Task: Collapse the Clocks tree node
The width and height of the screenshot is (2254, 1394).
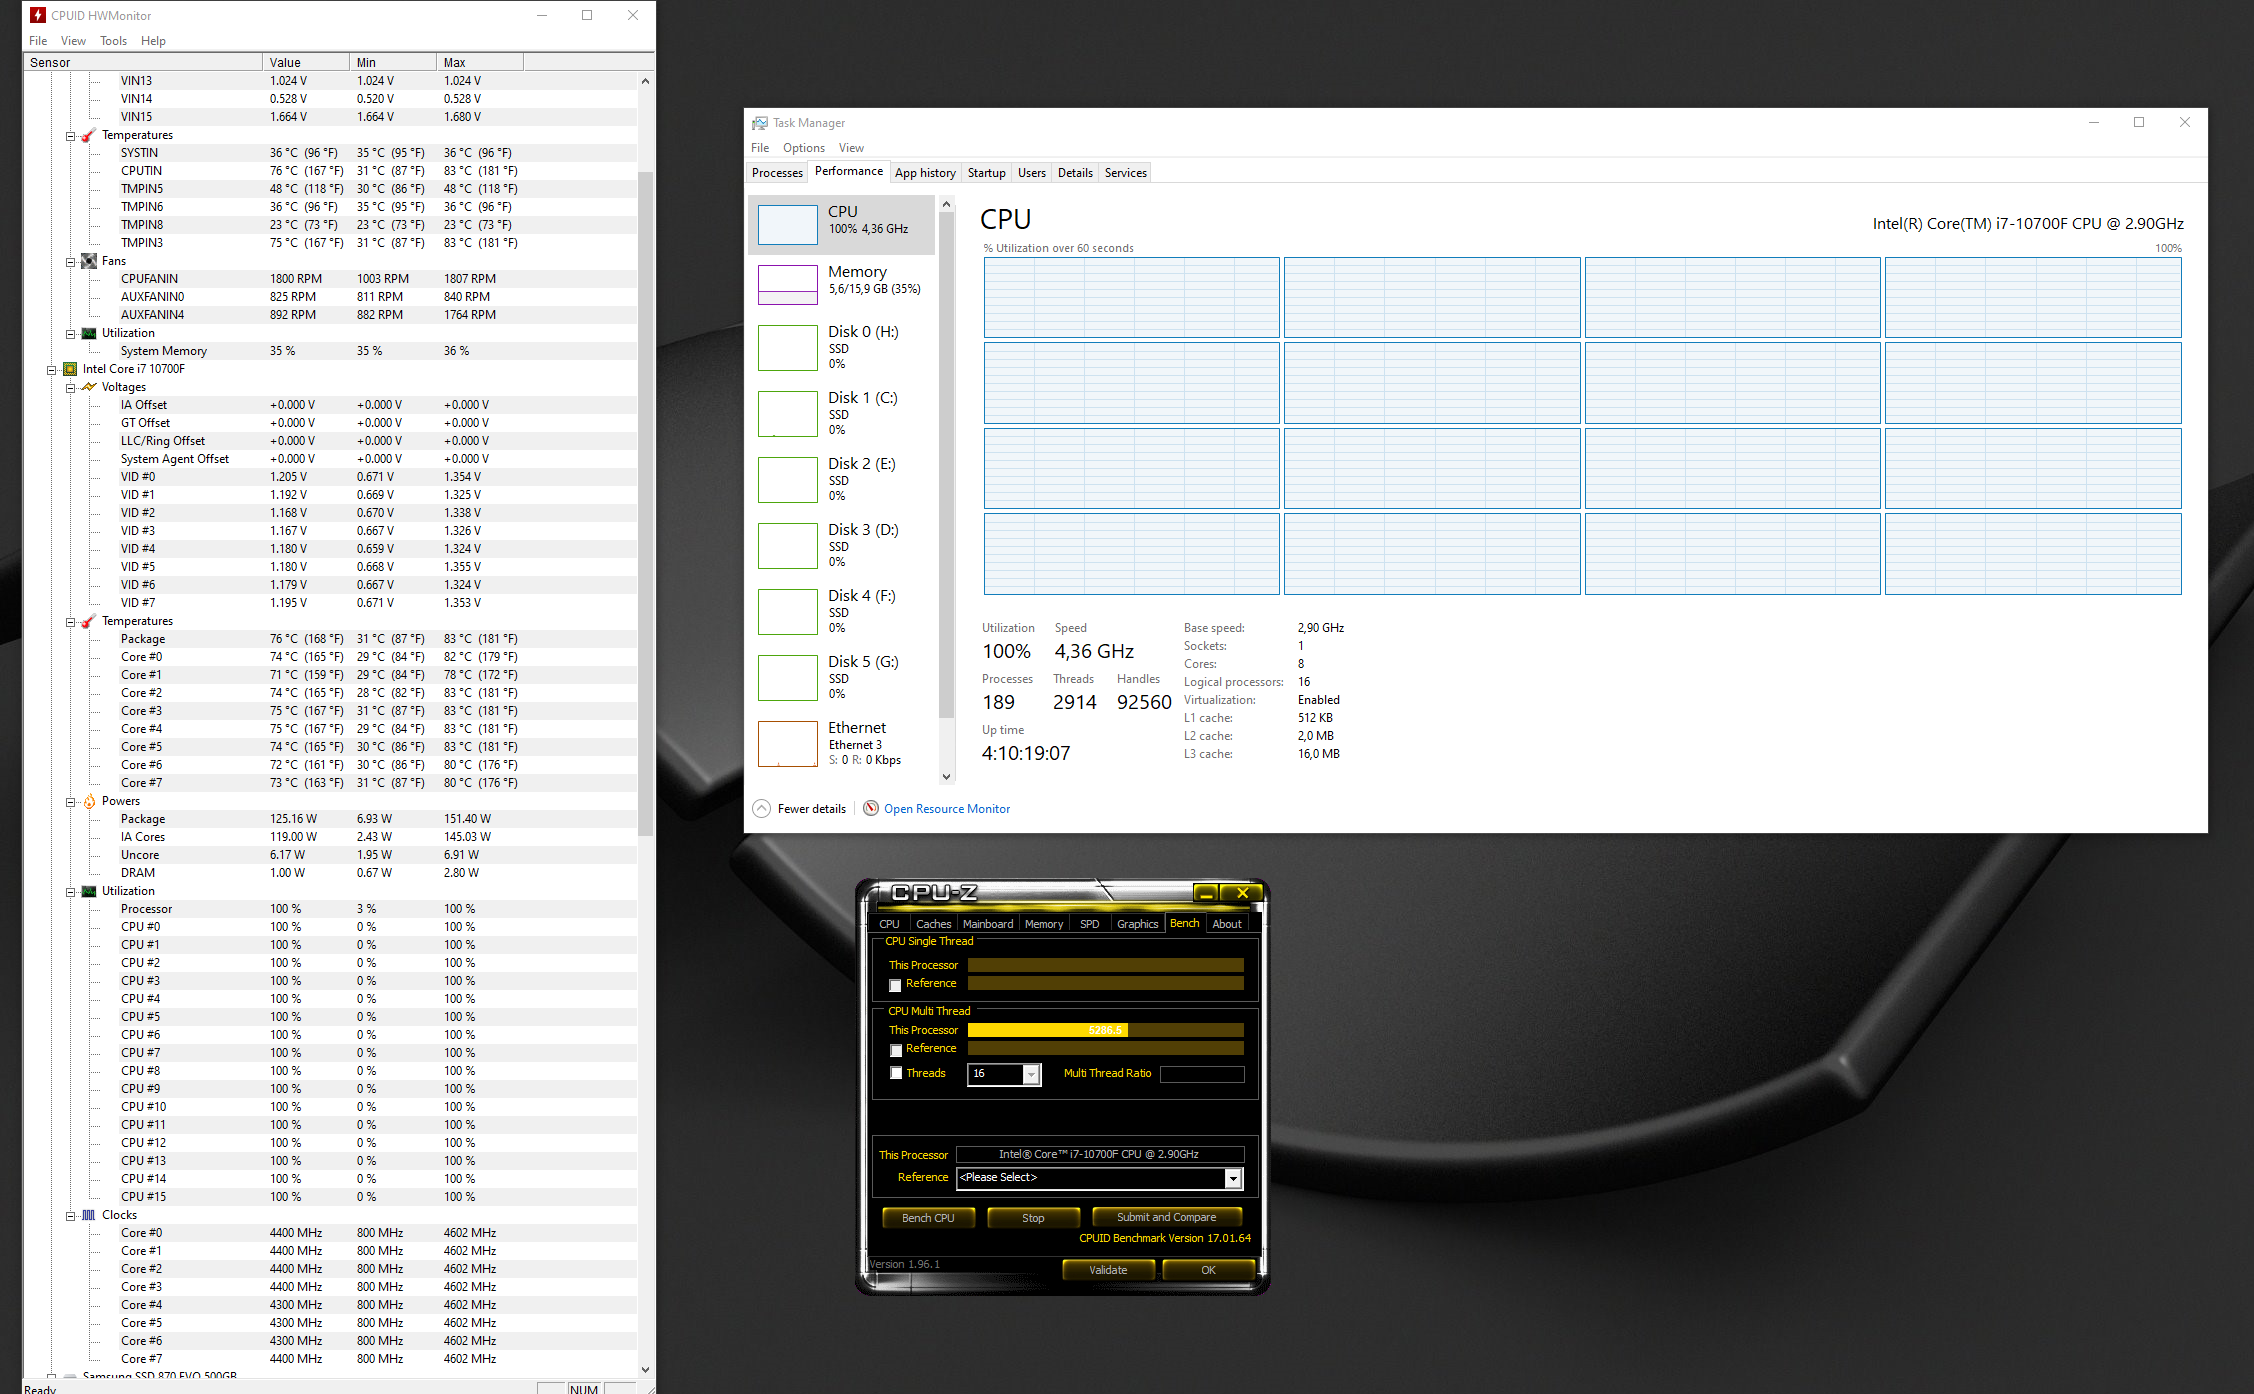Action: 70,1215
